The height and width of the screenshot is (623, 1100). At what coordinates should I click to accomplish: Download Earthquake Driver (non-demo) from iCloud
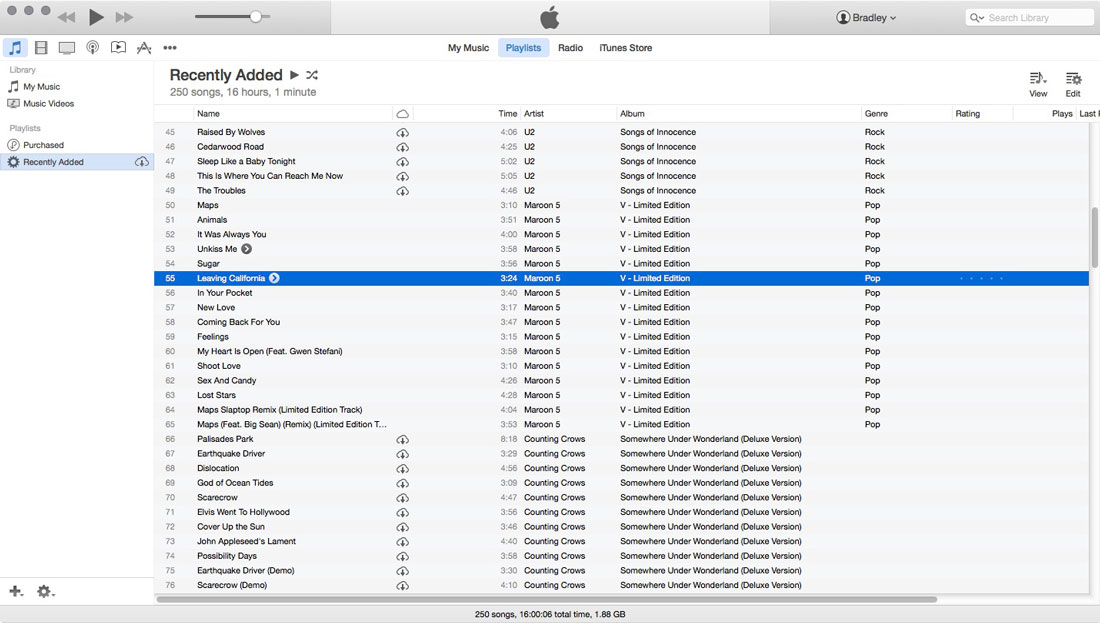pos(403,455)
